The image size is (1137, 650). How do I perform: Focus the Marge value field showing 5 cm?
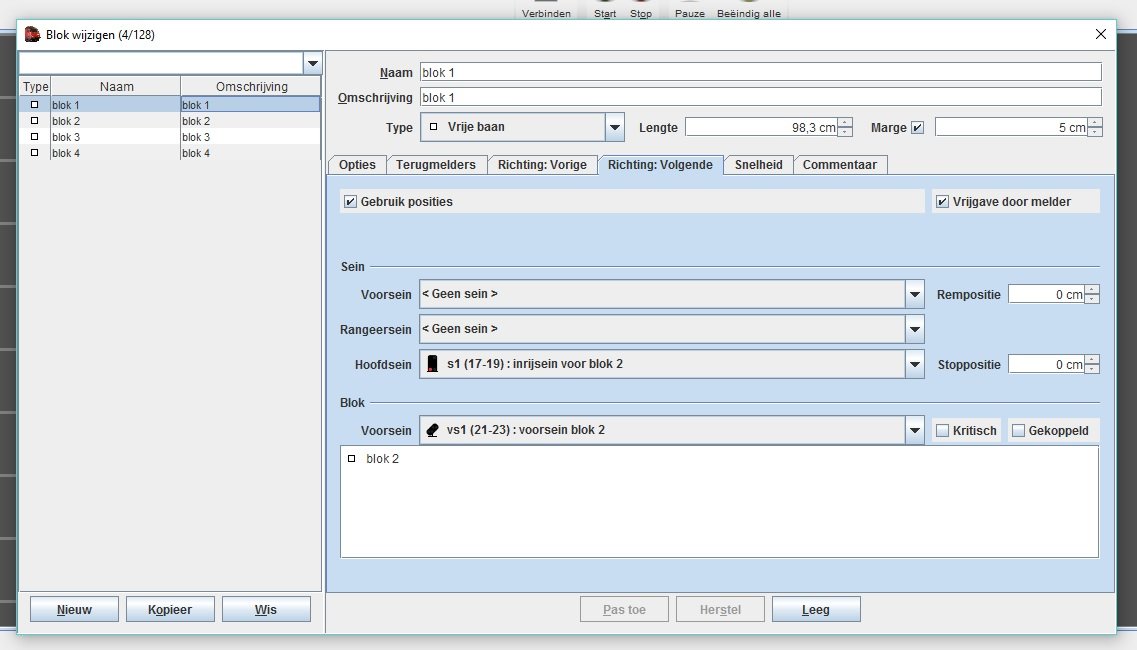coord(1012,128)
